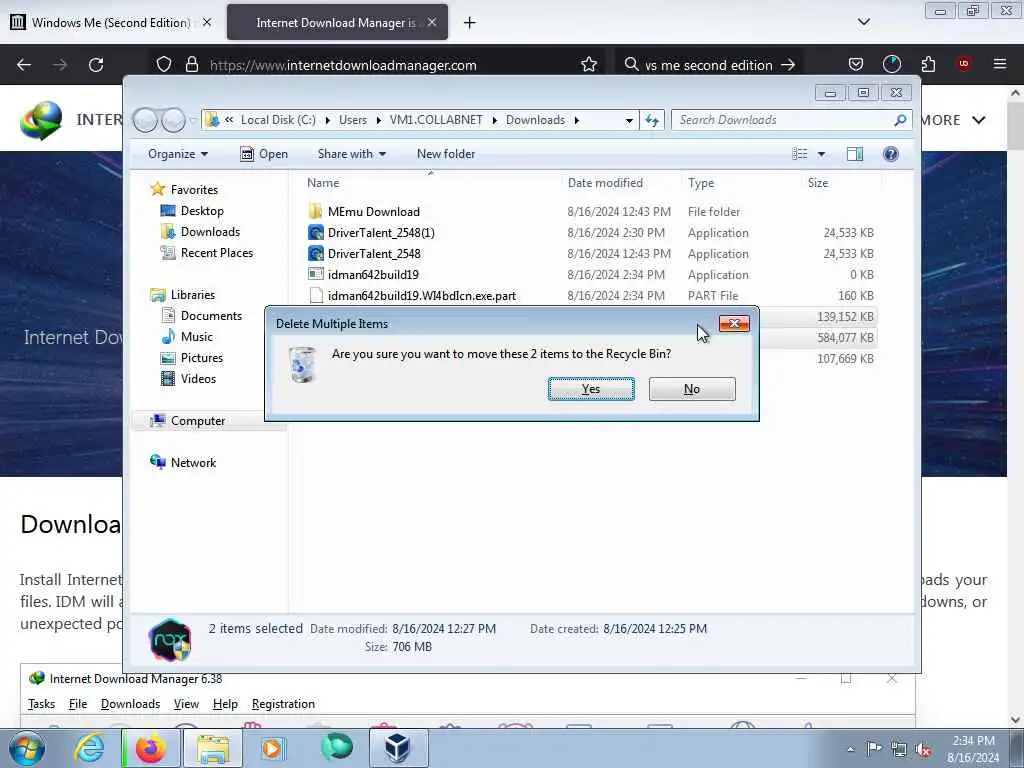Close the Internet Download Manager browser tab
Screen dimensions: 1024x768
432,22
